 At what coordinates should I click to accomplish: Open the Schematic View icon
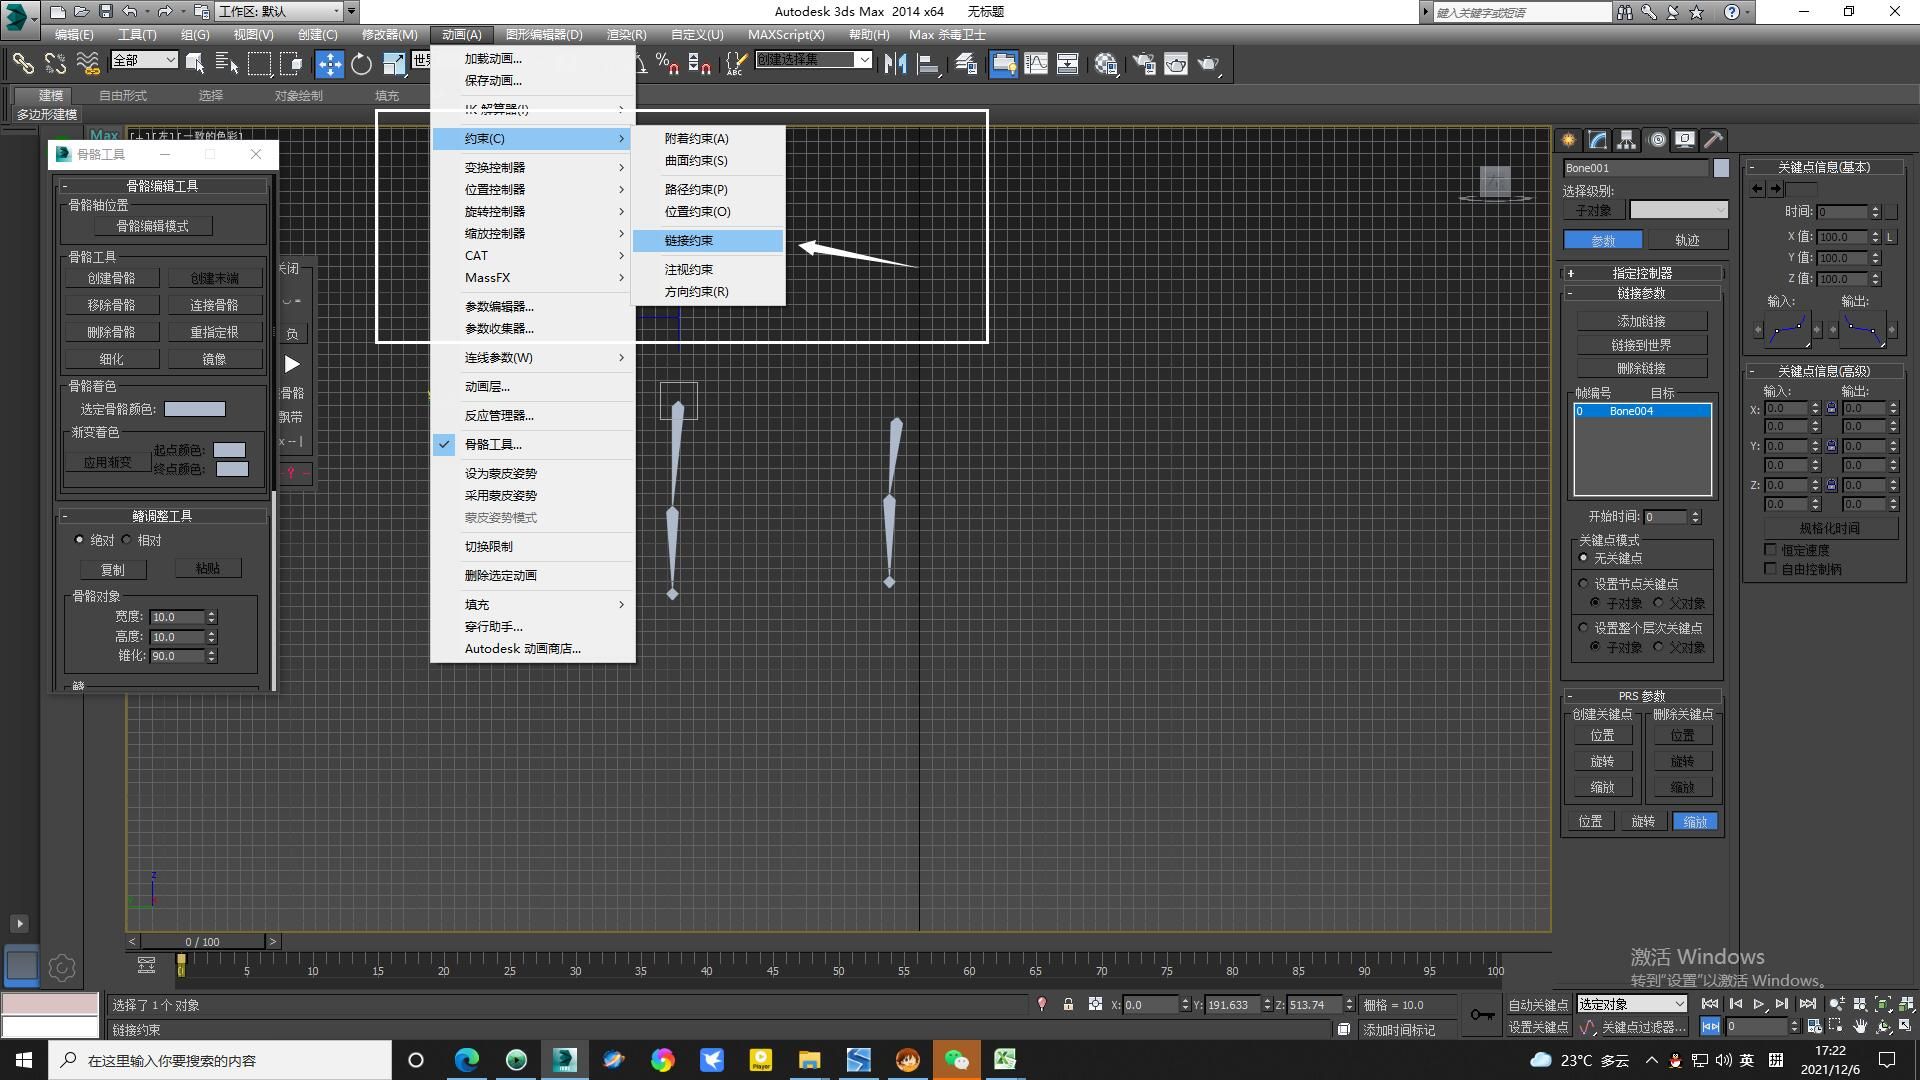[1068, 64]
